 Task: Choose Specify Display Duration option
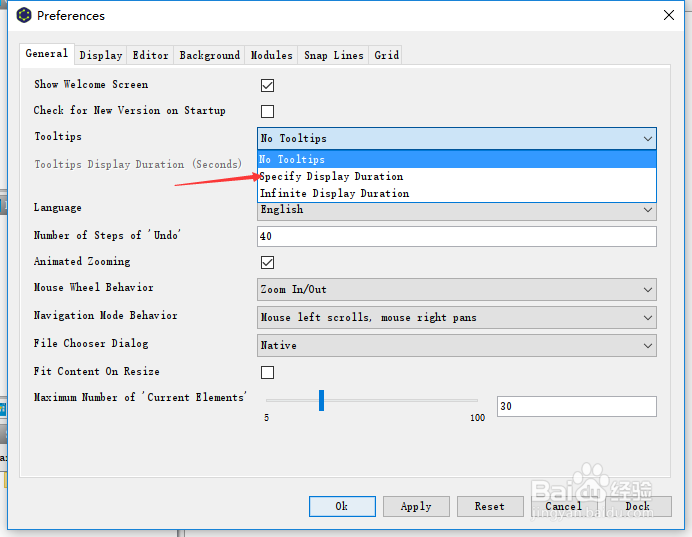457,176
